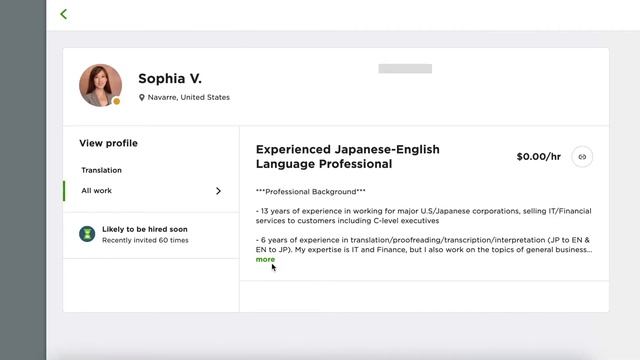Image resolution: width=640 pixels, height=360 pixels.
Task: Expand All work with the chevron arrow
Action: 218,191
